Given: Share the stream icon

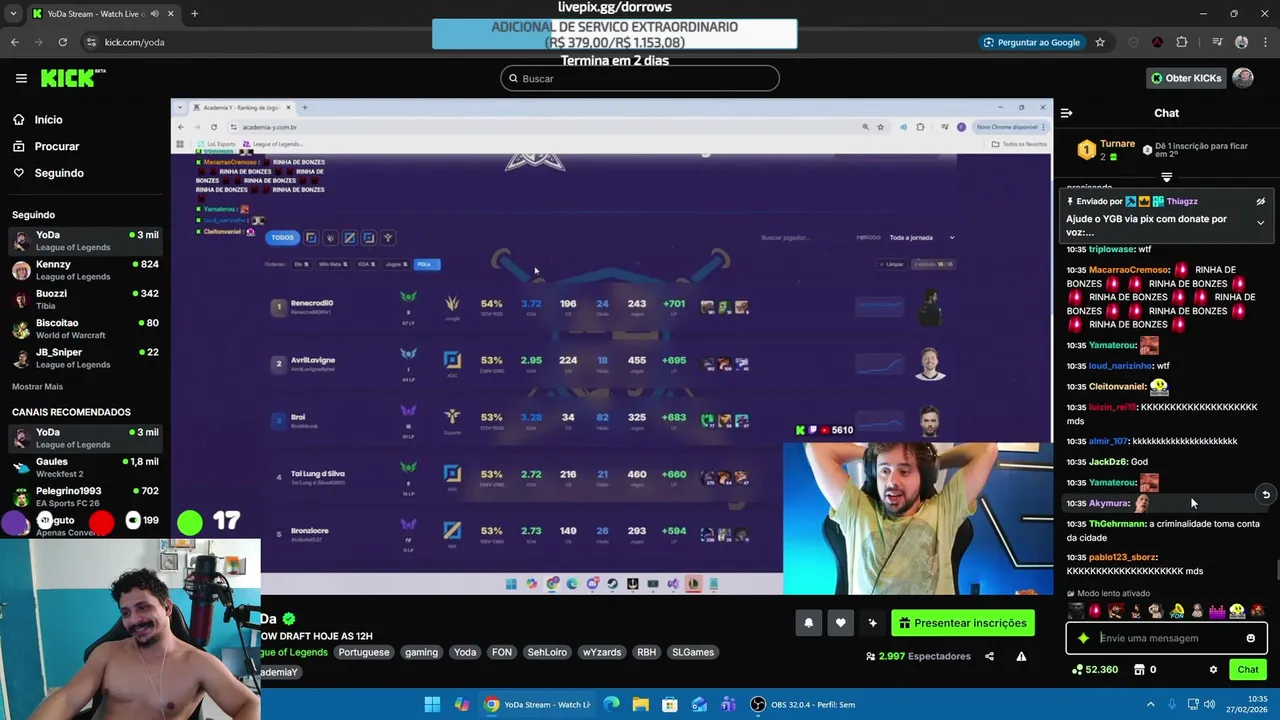Looking at the screenshot, I should tap(989, 656).
